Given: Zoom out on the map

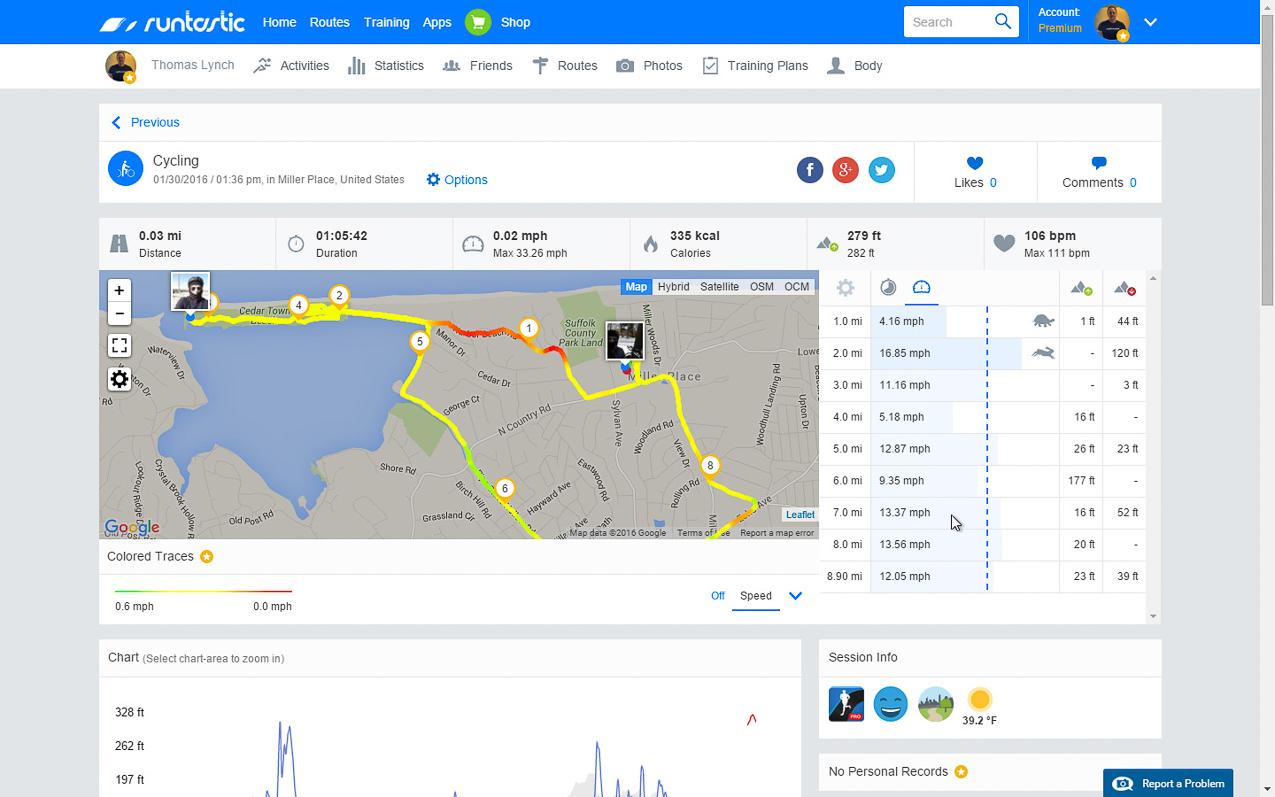Looking at the screenshot, I should point(119,313).
